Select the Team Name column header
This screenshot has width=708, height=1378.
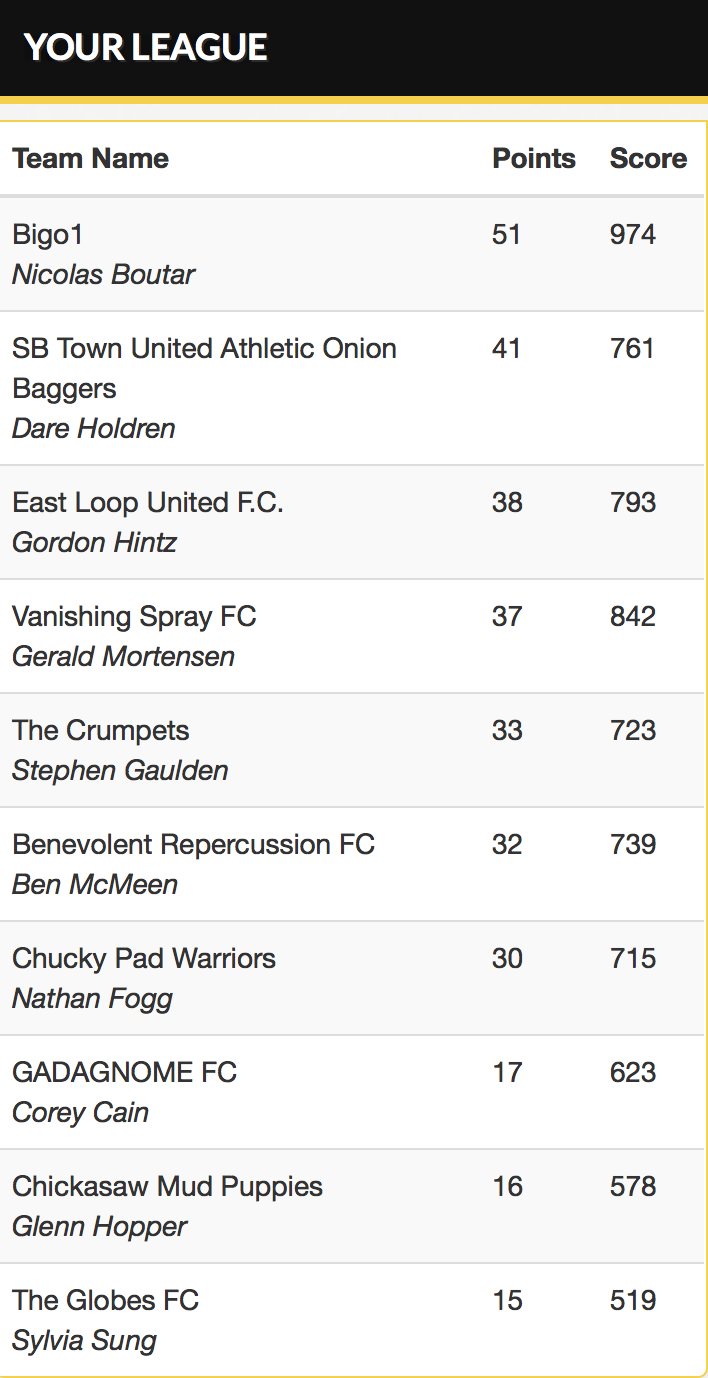(90, 158)
